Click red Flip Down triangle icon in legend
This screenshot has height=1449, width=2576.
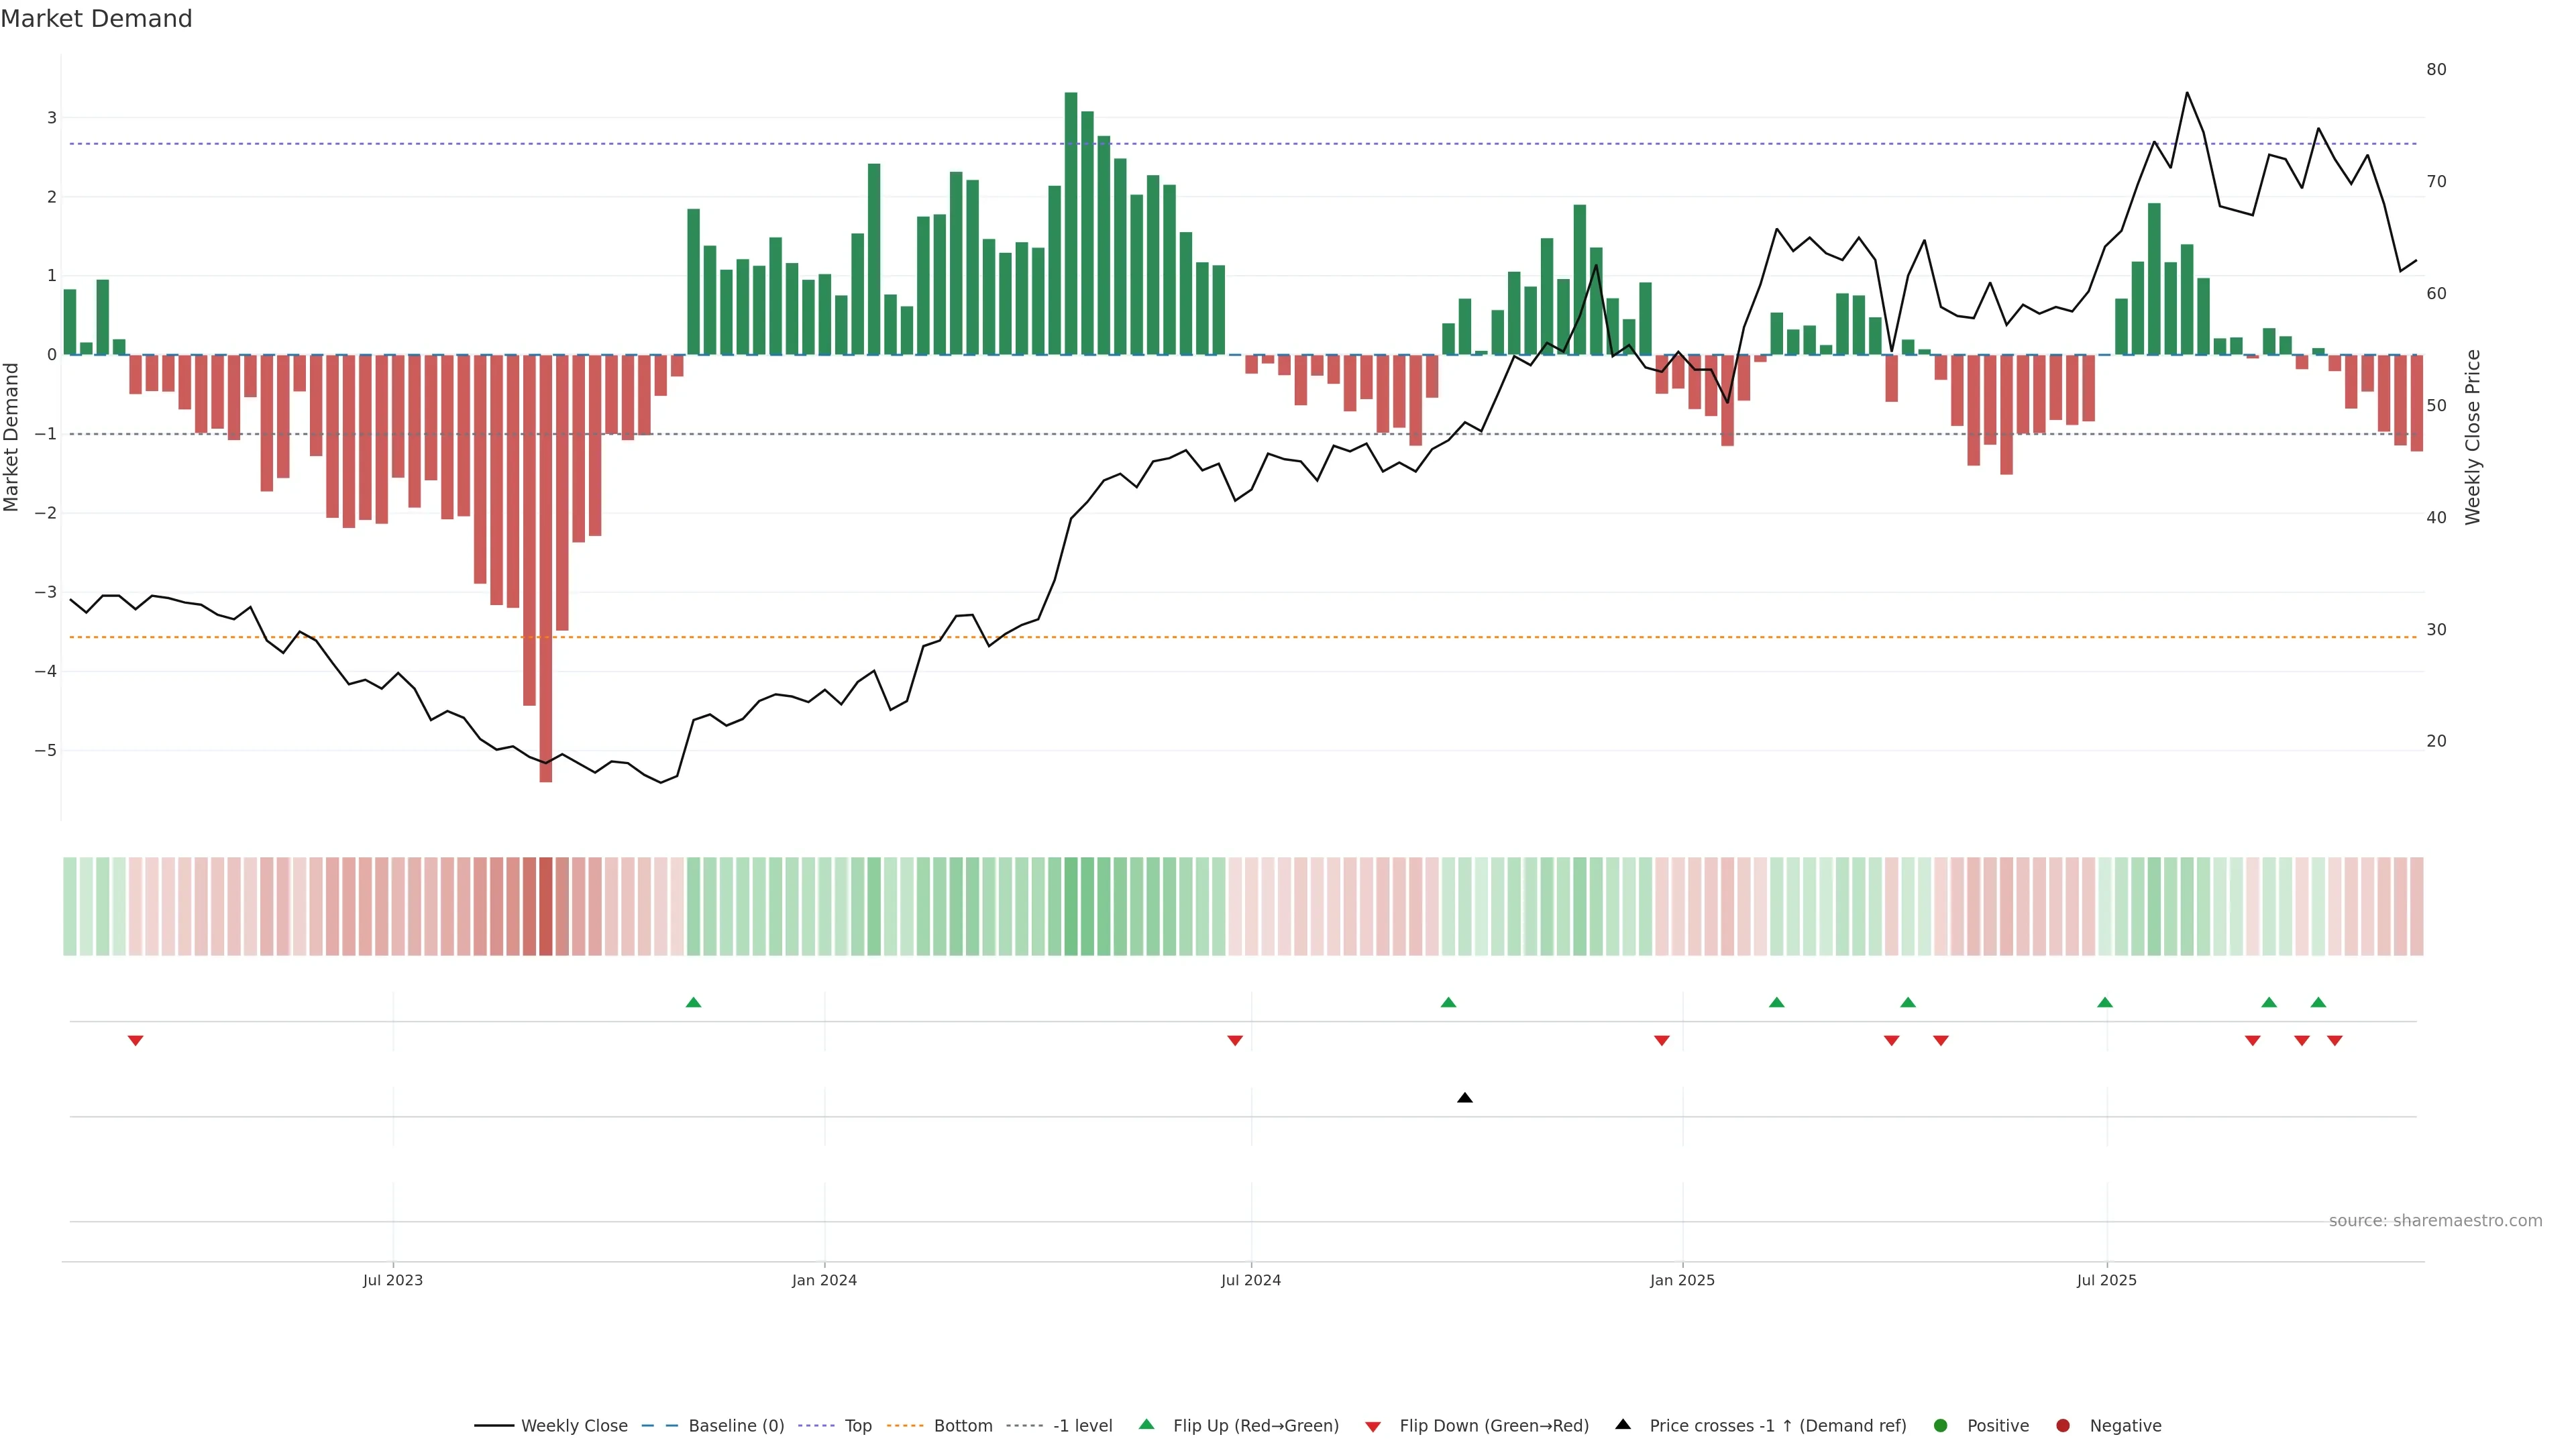point(1373,1427)
